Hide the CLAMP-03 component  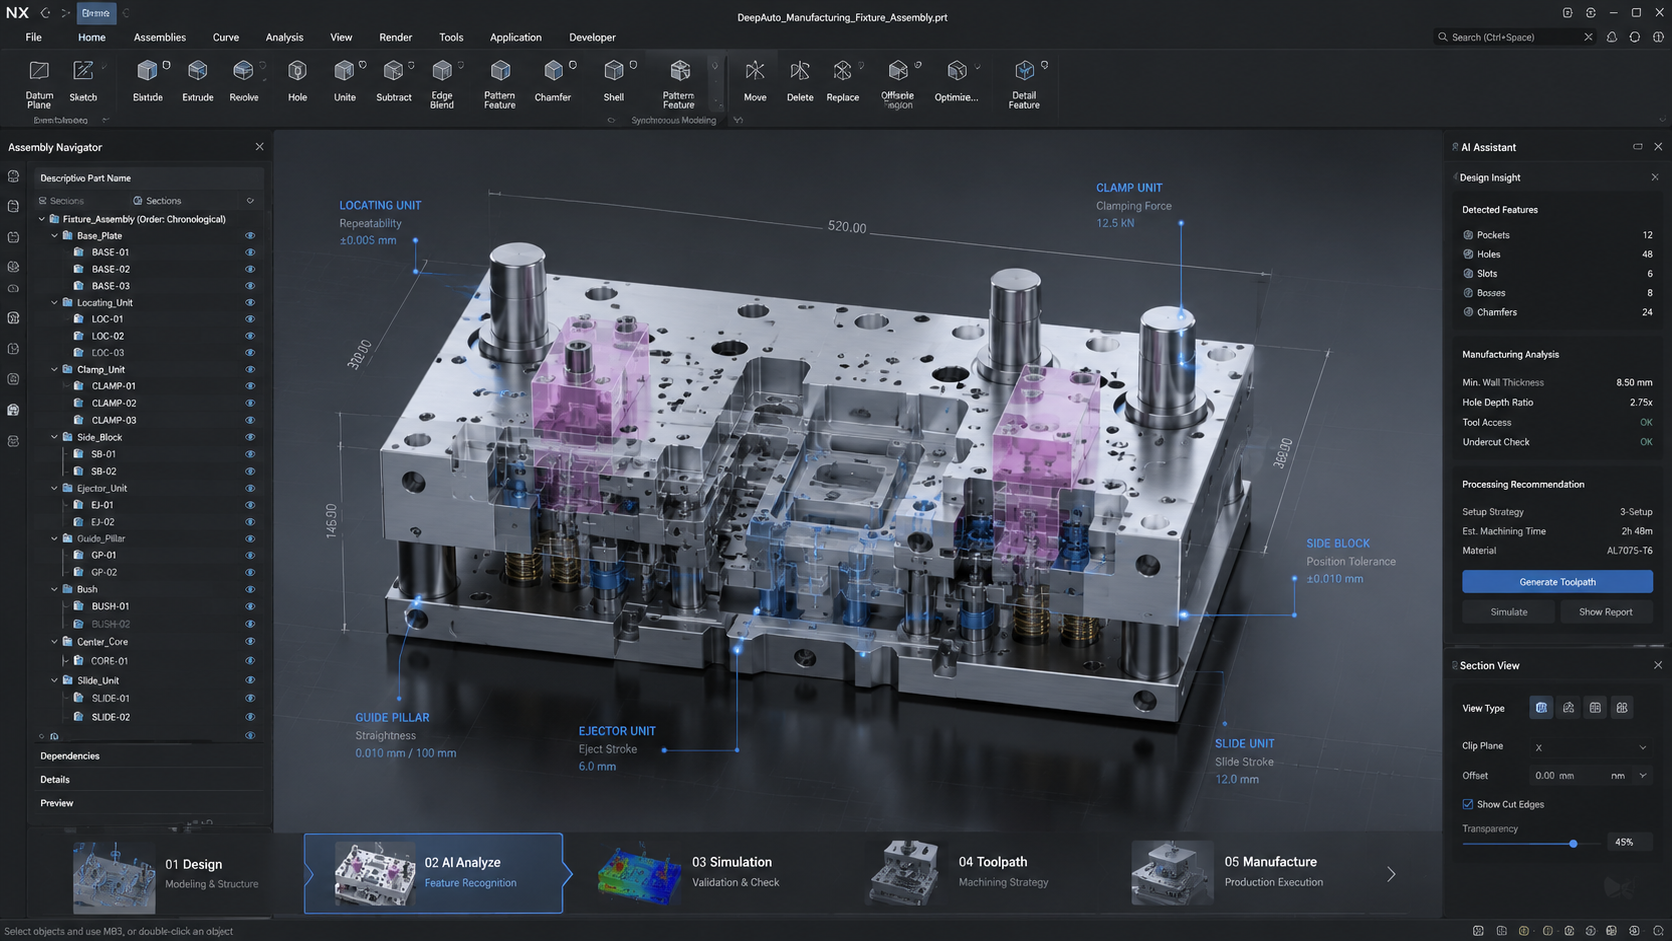click(250, 420)
